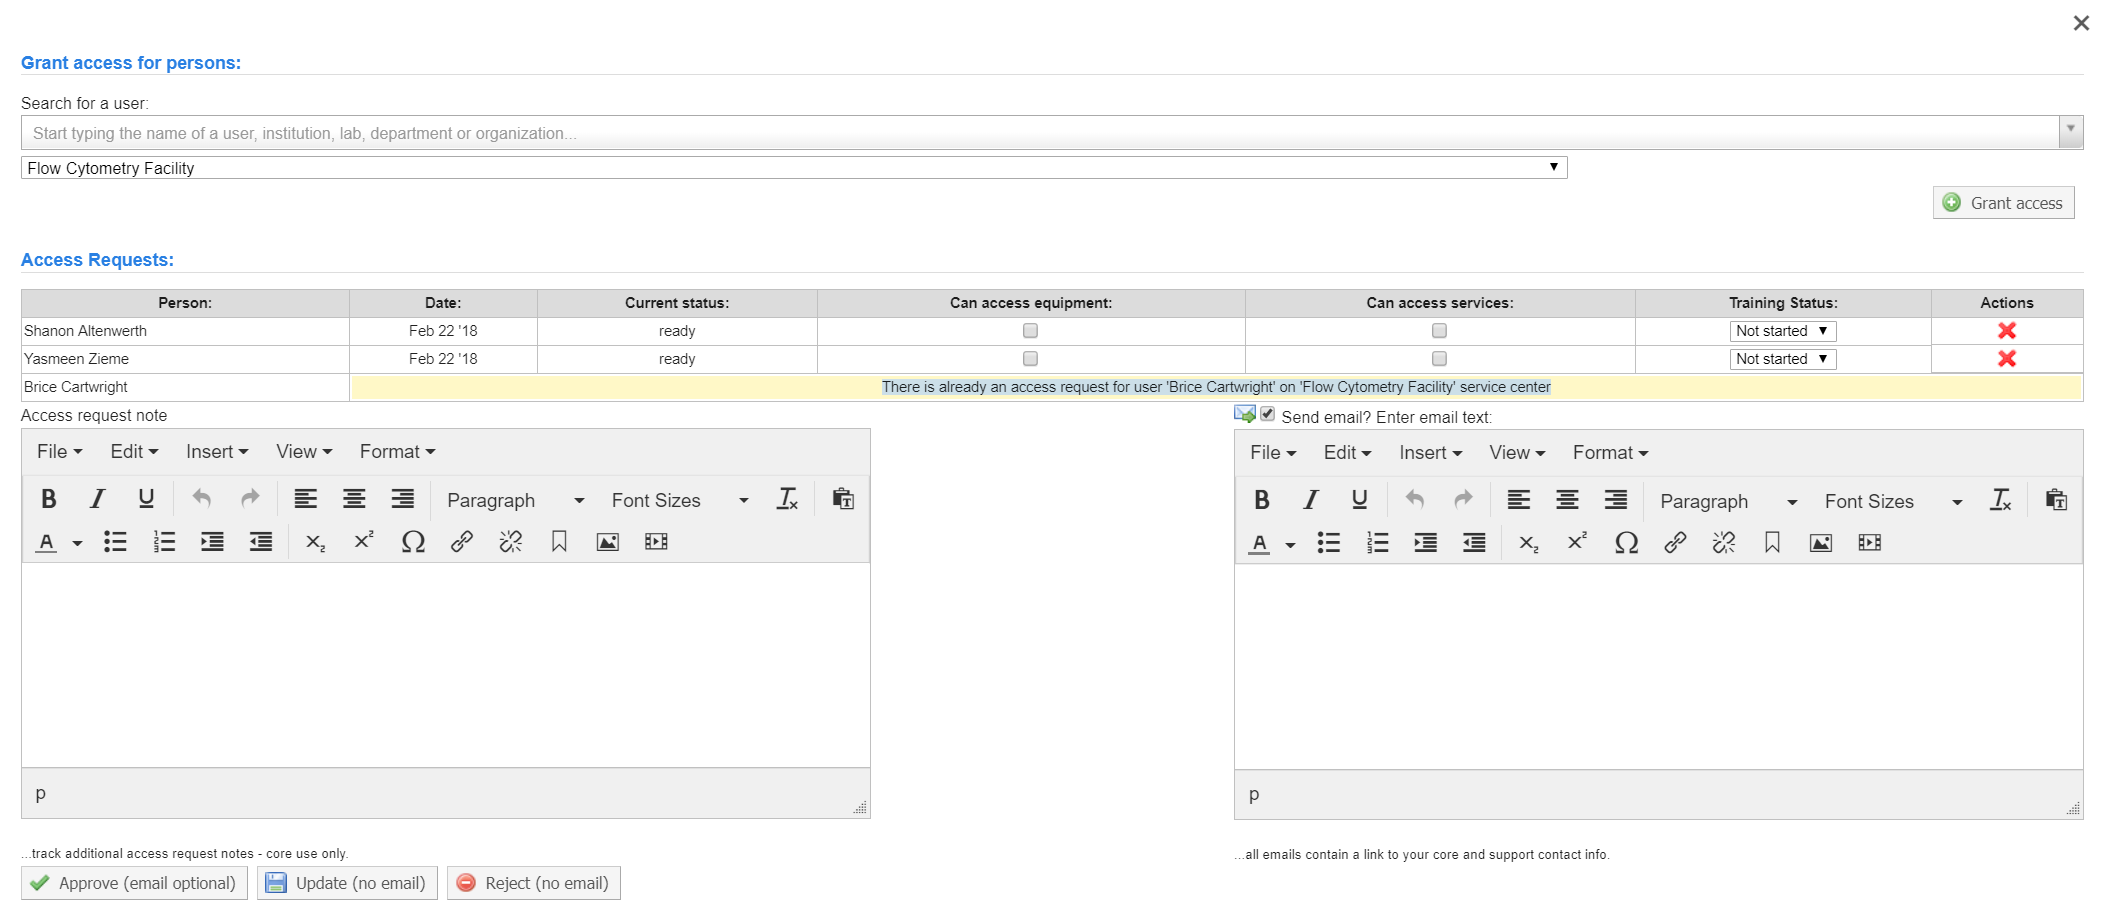
Task: Click insert image icon in email editor
Action: pos(1820,543)
